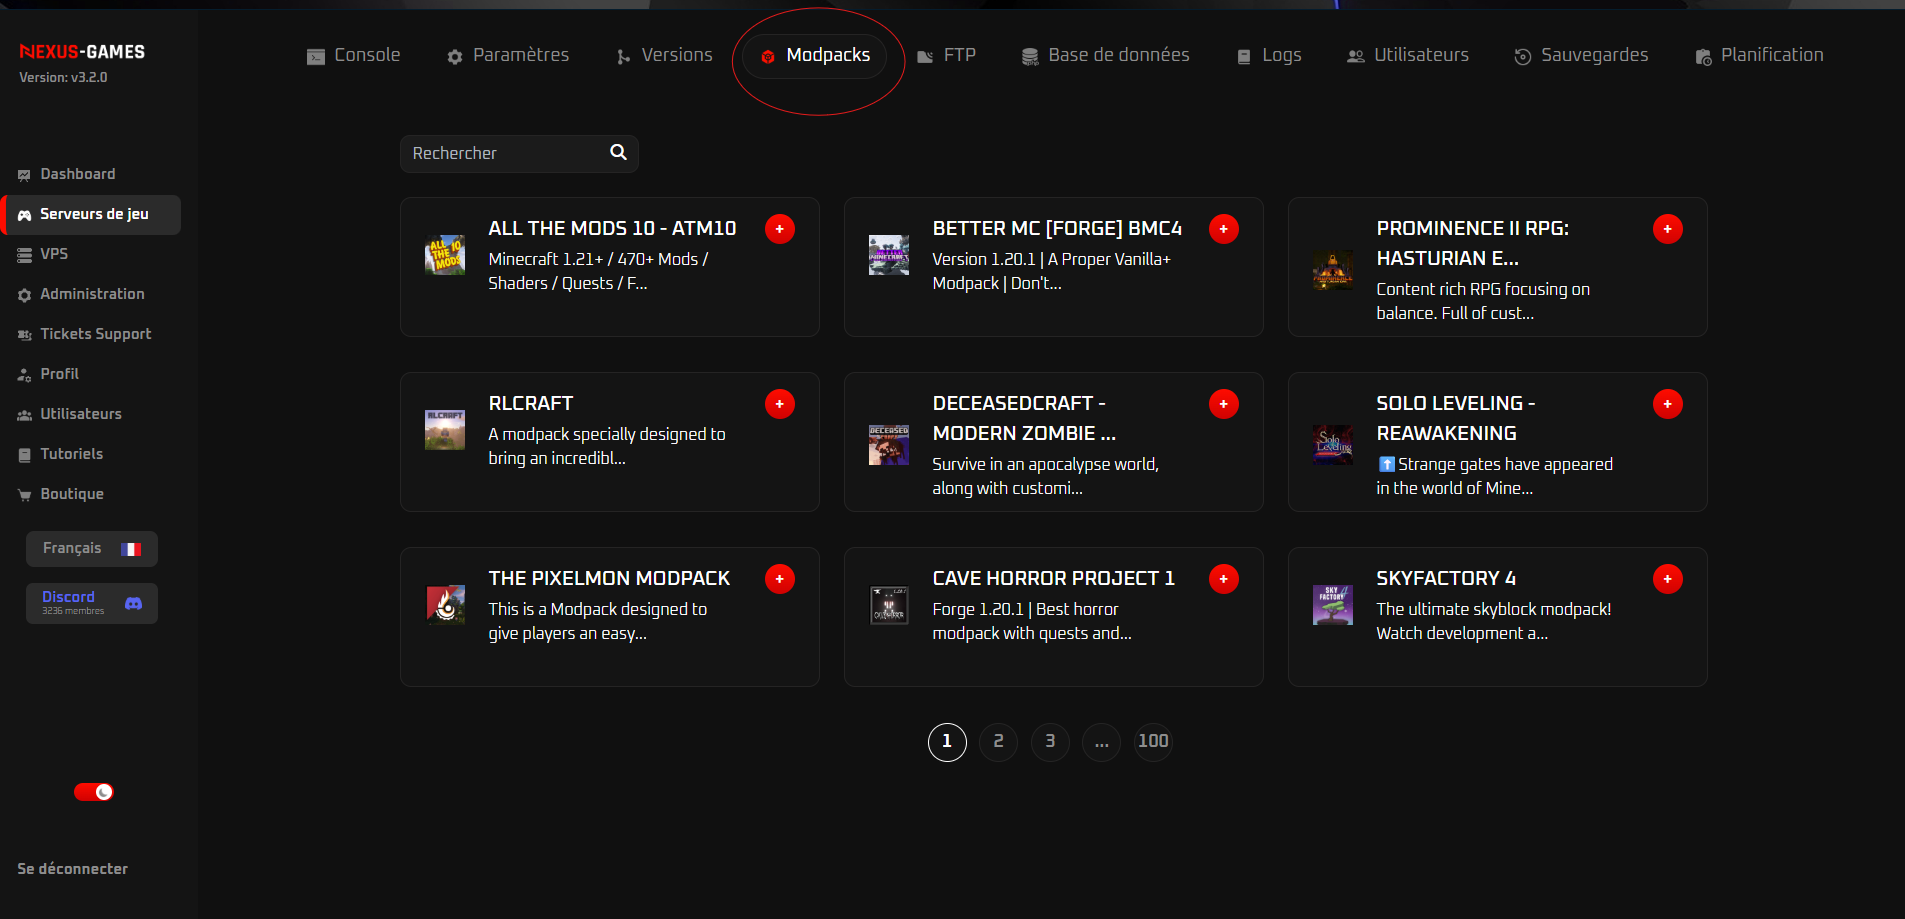Click the Versions branch icon
1905x919 pixels.
[x=623, y=57]
